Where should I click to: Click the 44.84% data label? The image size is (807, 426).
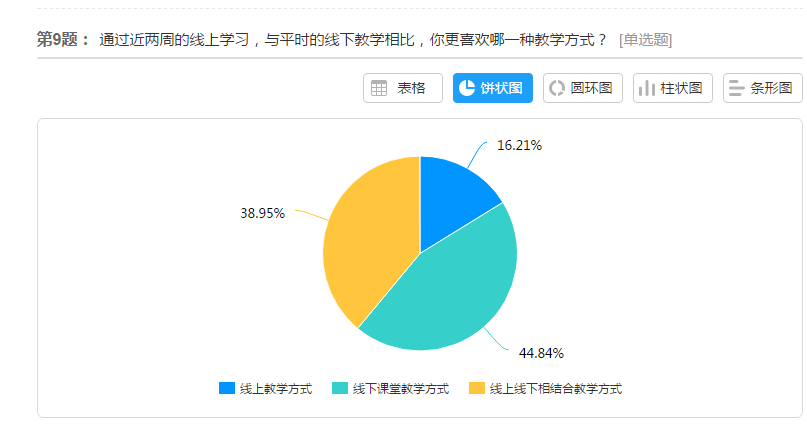541,353
